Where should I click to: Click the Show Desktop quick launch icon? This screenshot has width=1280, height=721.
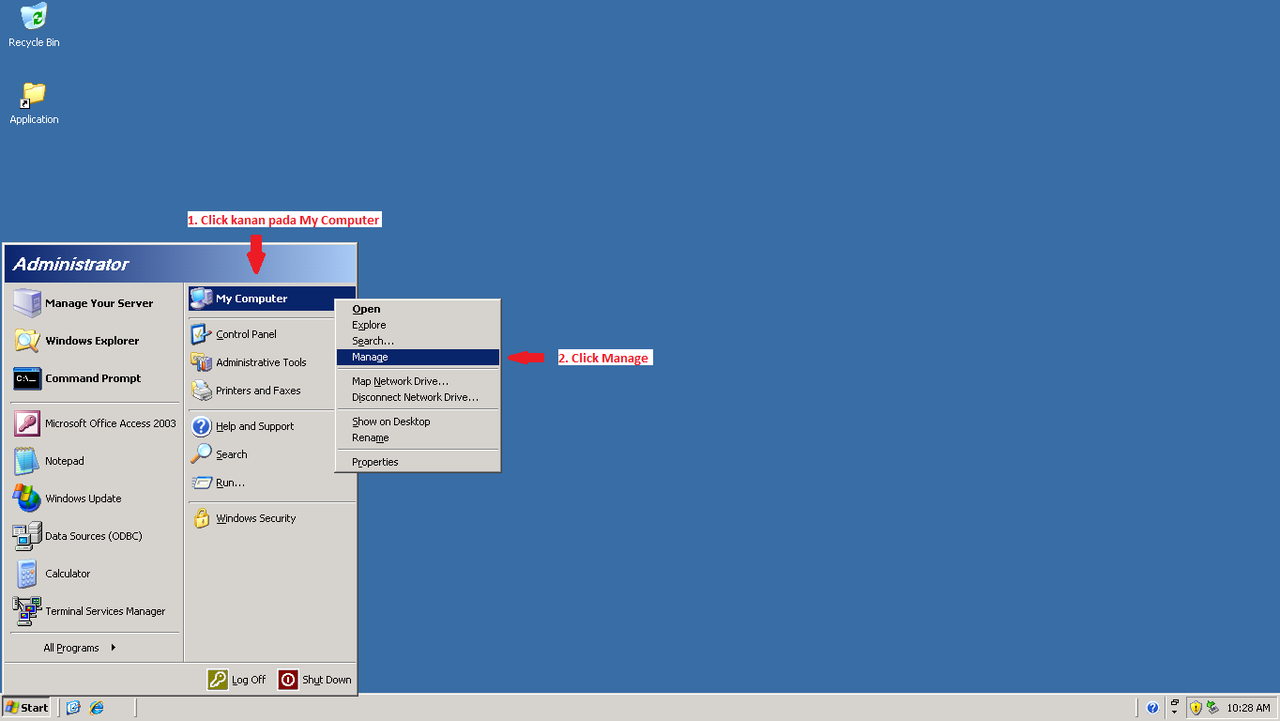(x=73, y=707)
